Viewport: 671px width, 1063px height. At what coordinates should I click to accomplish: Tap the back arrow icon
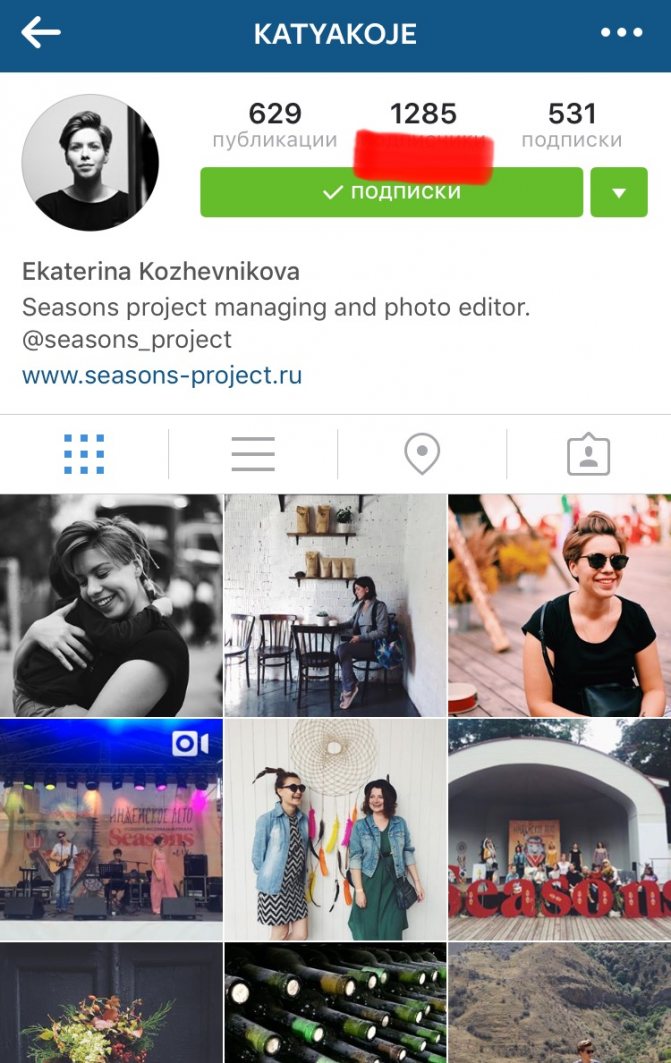pyautogui.click(x=41, y=33)
